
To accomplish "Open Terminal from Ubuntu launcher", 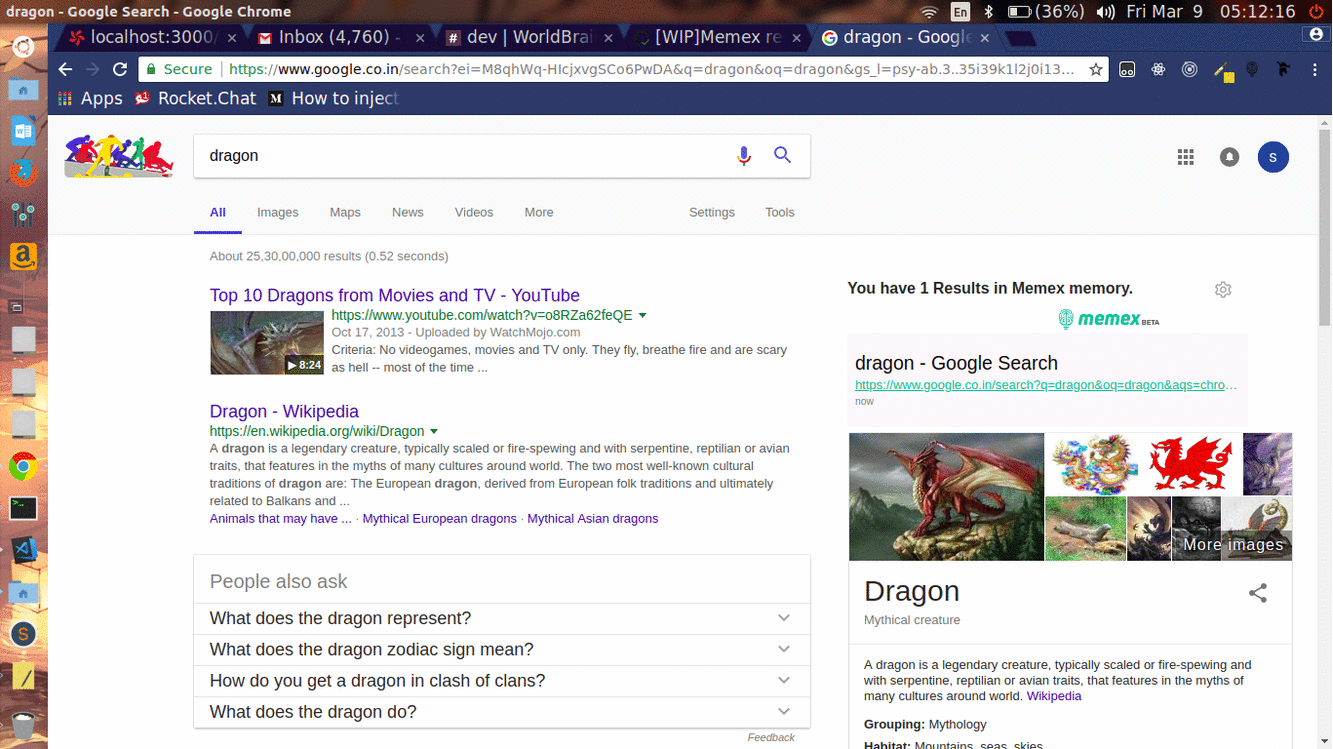I will tap(23, 507).
